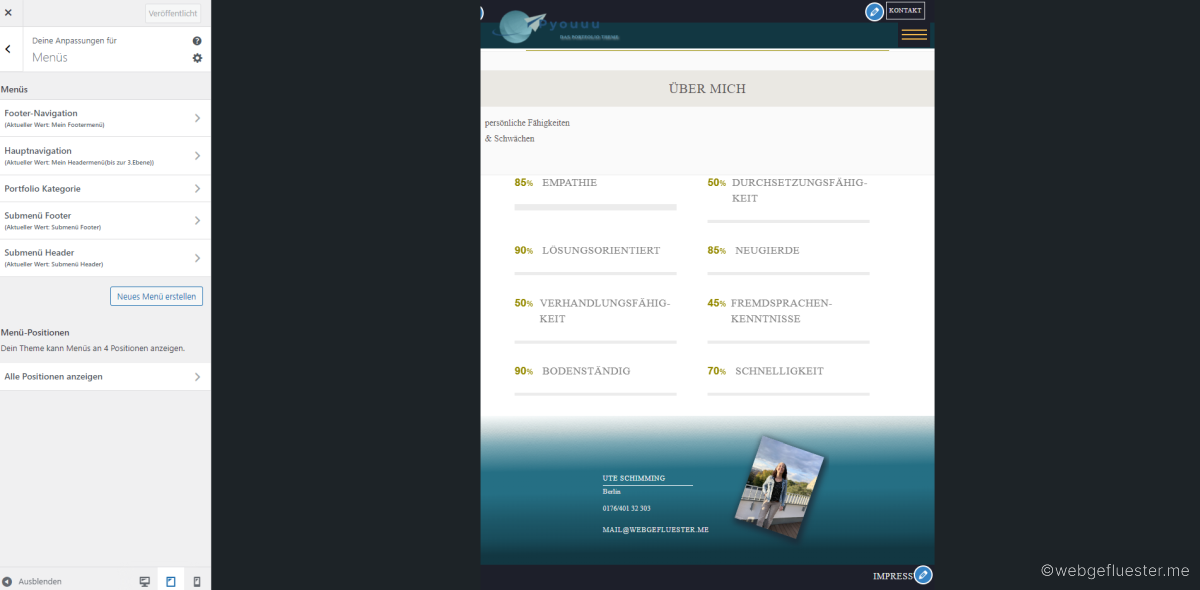Close the Customizer with the X icon

point(8,13)
